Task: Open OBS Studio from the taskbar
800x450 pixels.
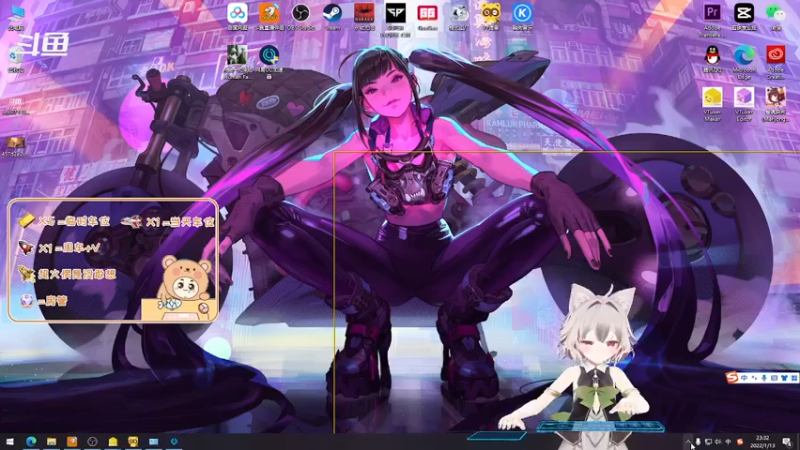Action: point(92,441)
